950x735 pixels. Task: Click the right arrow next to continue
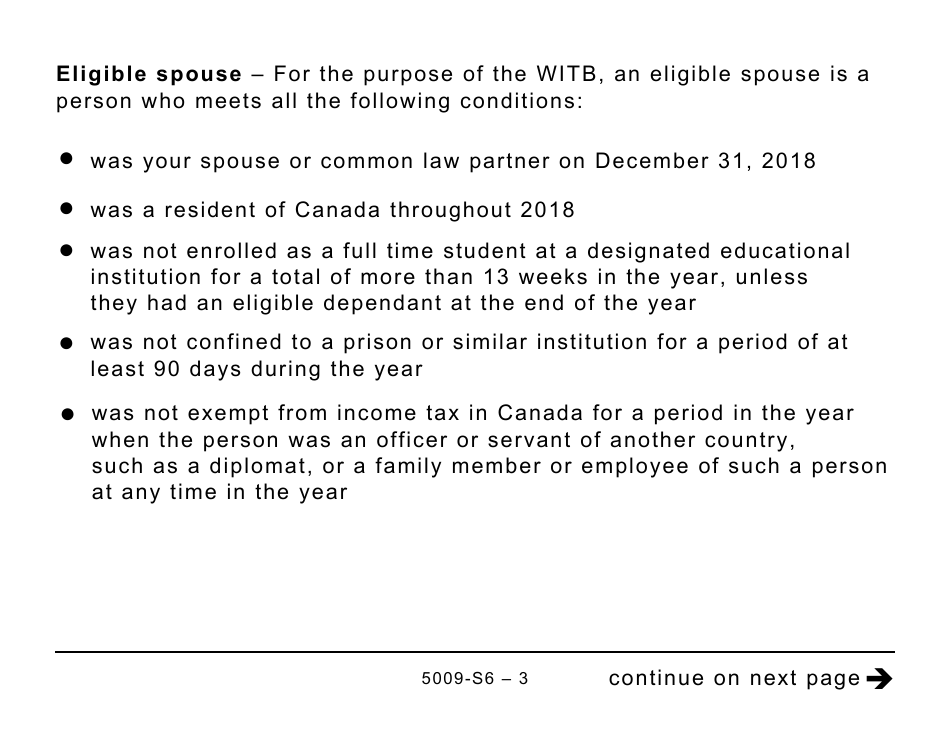click(879, 679)
